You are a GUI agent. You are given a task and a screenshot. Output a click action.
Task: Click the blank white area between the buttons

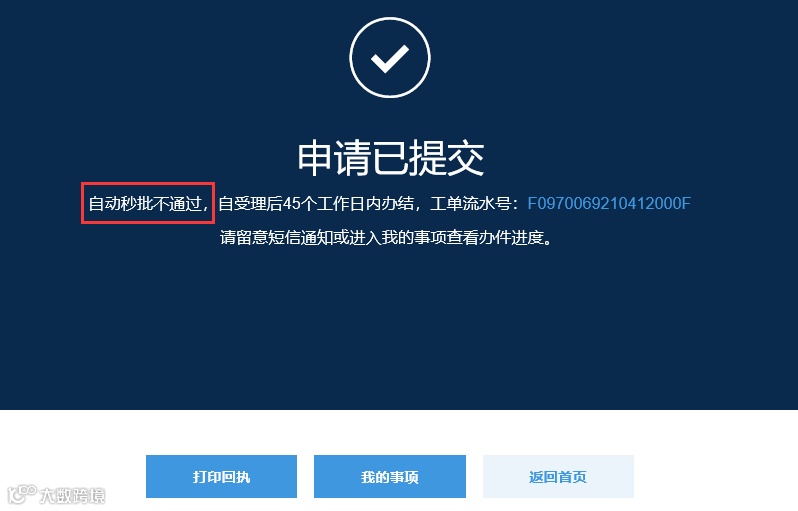pyautogui.click(x=305, y=476)
